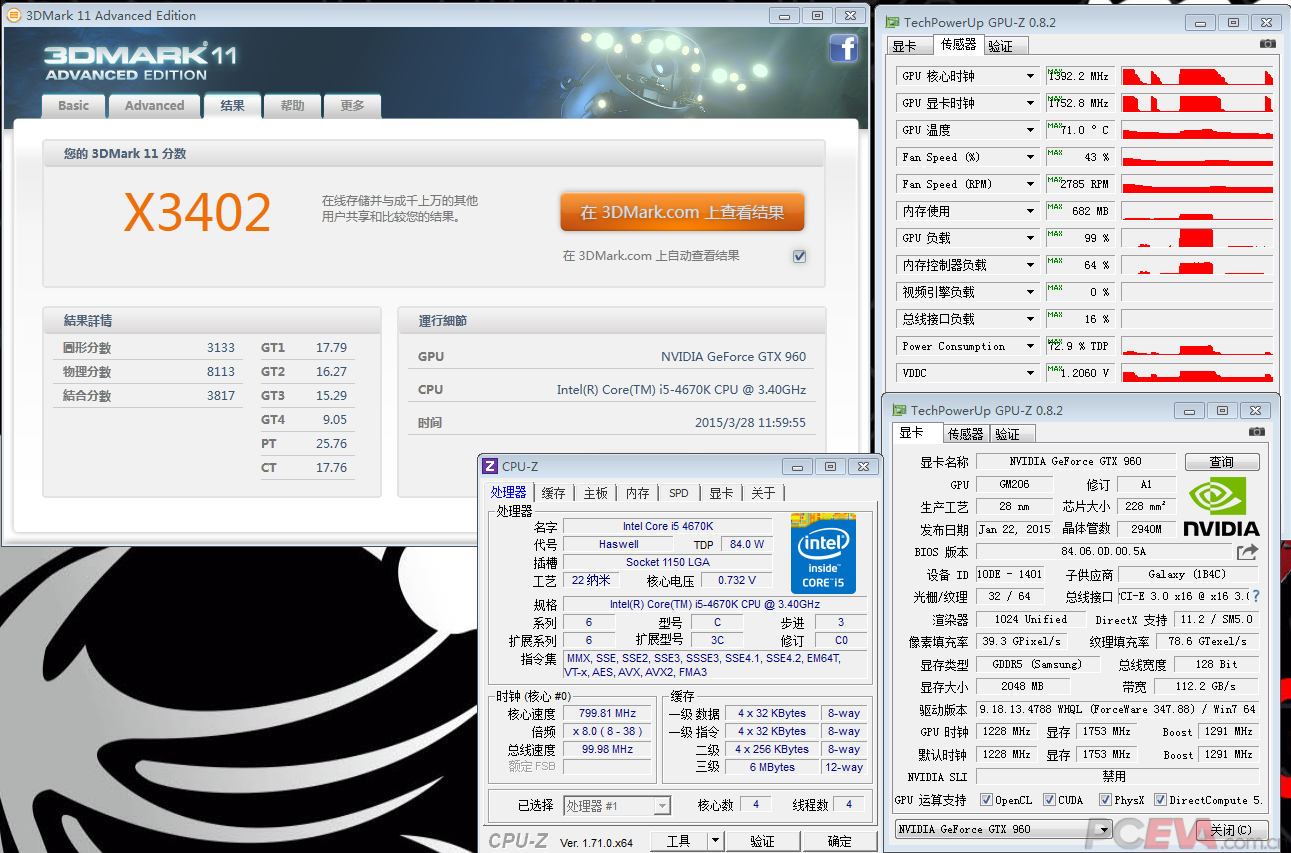Image resolution: width=1291 pixels, height=853 pixels.
Task: Open the Fan Speed (%) sensor dropdown
Action: point(1030,157)
